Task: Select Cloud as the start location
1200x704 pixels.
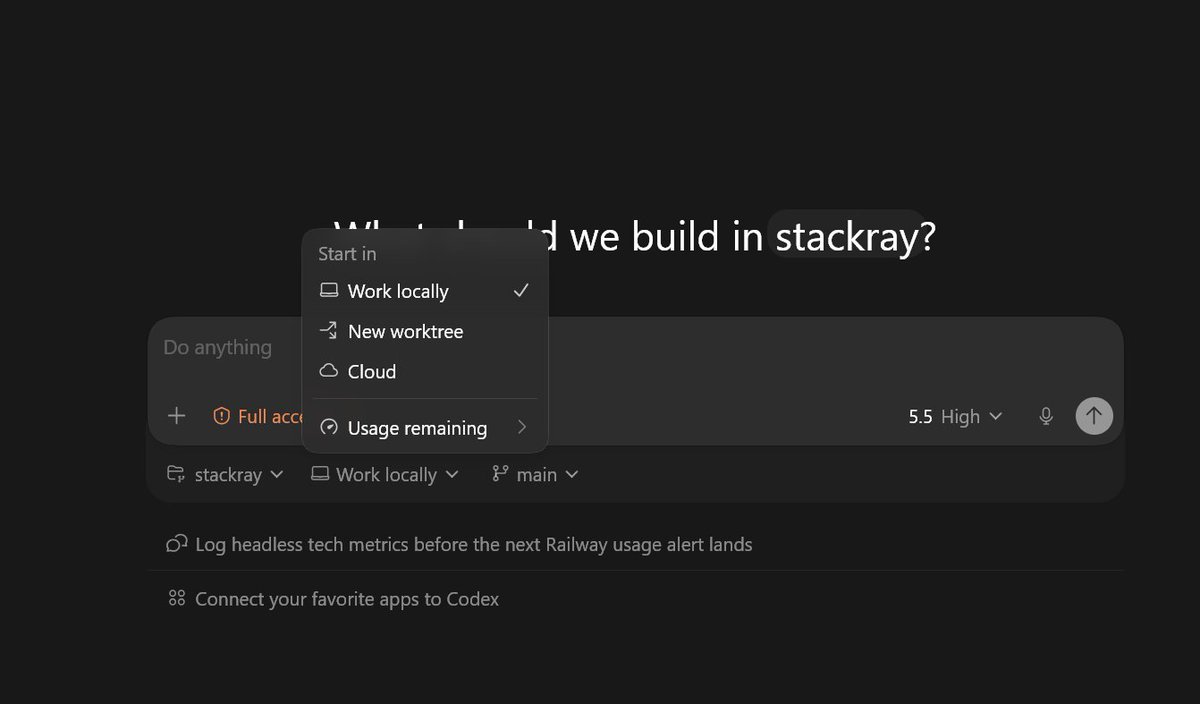Action: tap(425, 371)
